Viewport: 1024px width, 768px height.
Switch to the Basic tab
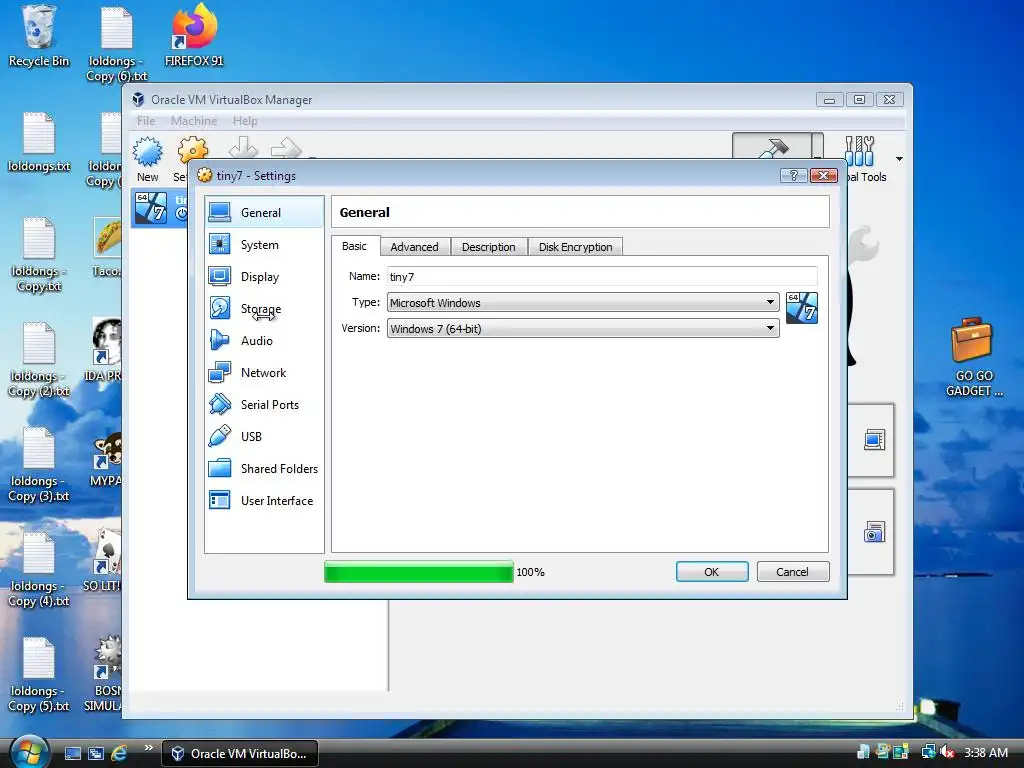(355, 246)
